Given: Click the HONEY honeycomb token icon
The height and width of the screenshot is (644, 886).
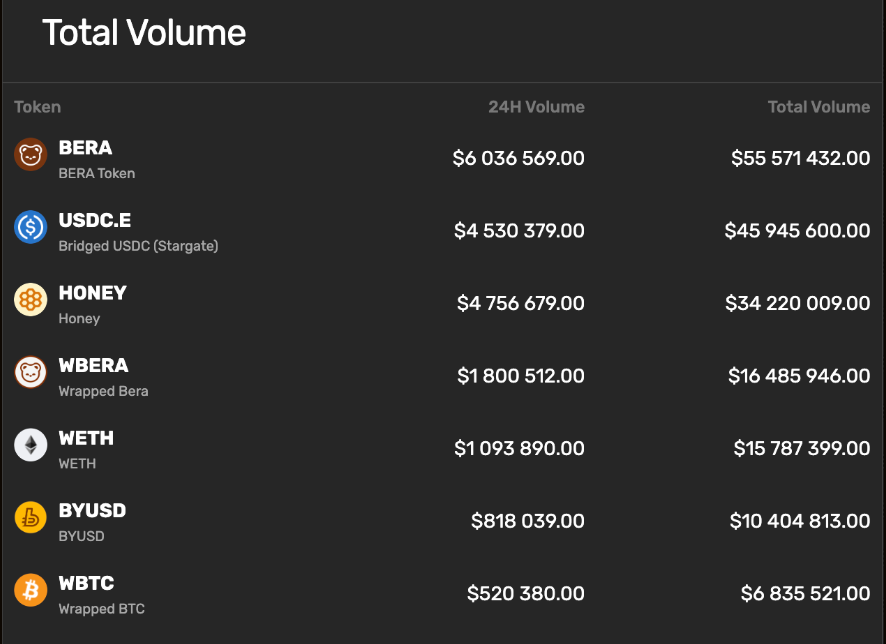Looking at the screenshot, I should [31, 300].
